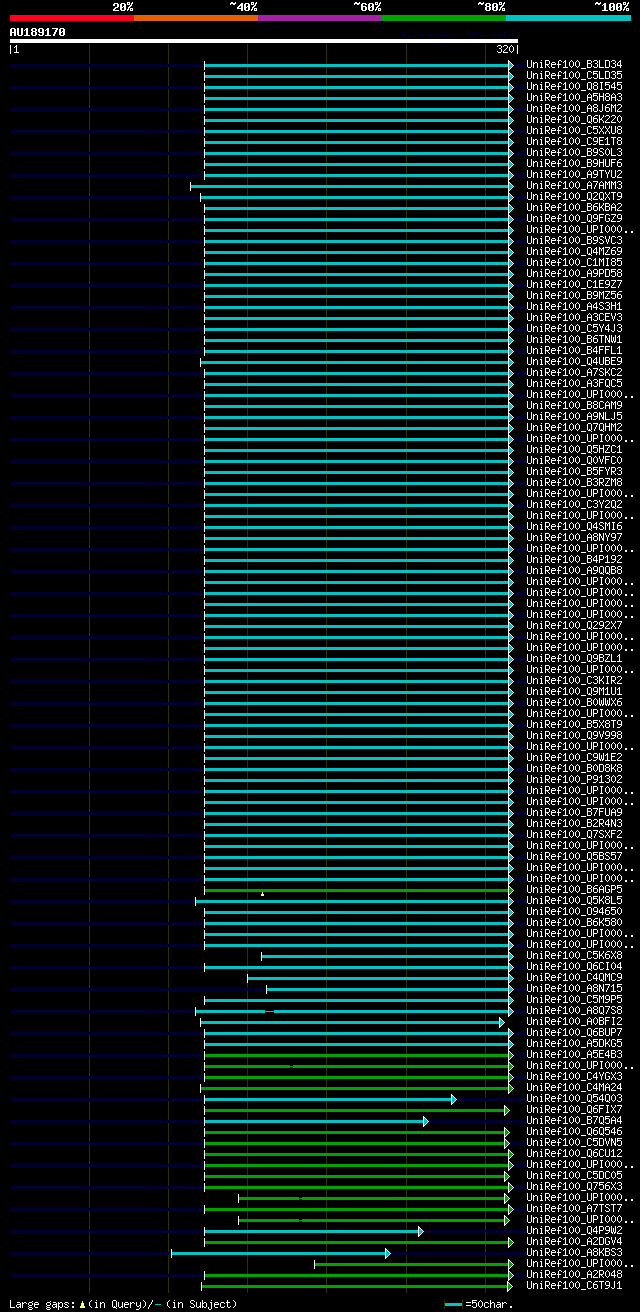This screenshot has width=640, height=1312.
Task: Click the green alignment bar for UniRef100_B6AGP5
Action: (x=358, y=890)
